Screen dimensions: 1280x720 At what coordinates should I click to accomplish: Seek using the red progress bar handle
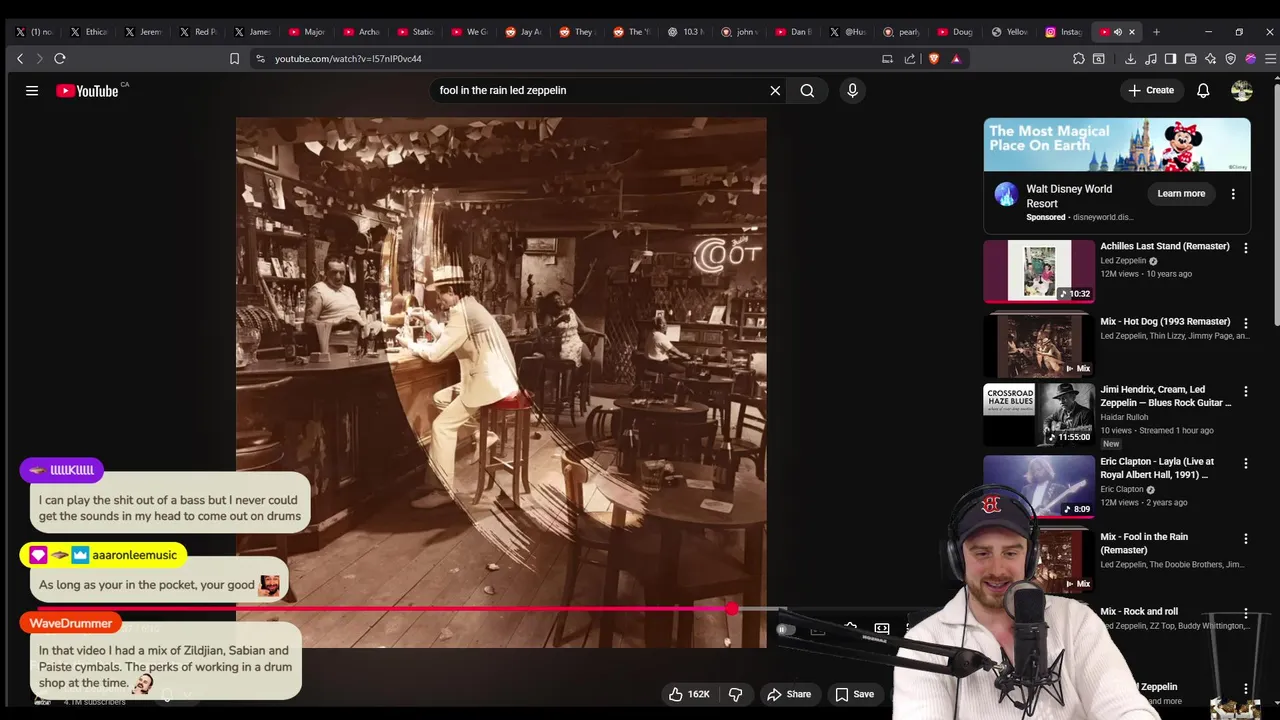click(732, 608)
